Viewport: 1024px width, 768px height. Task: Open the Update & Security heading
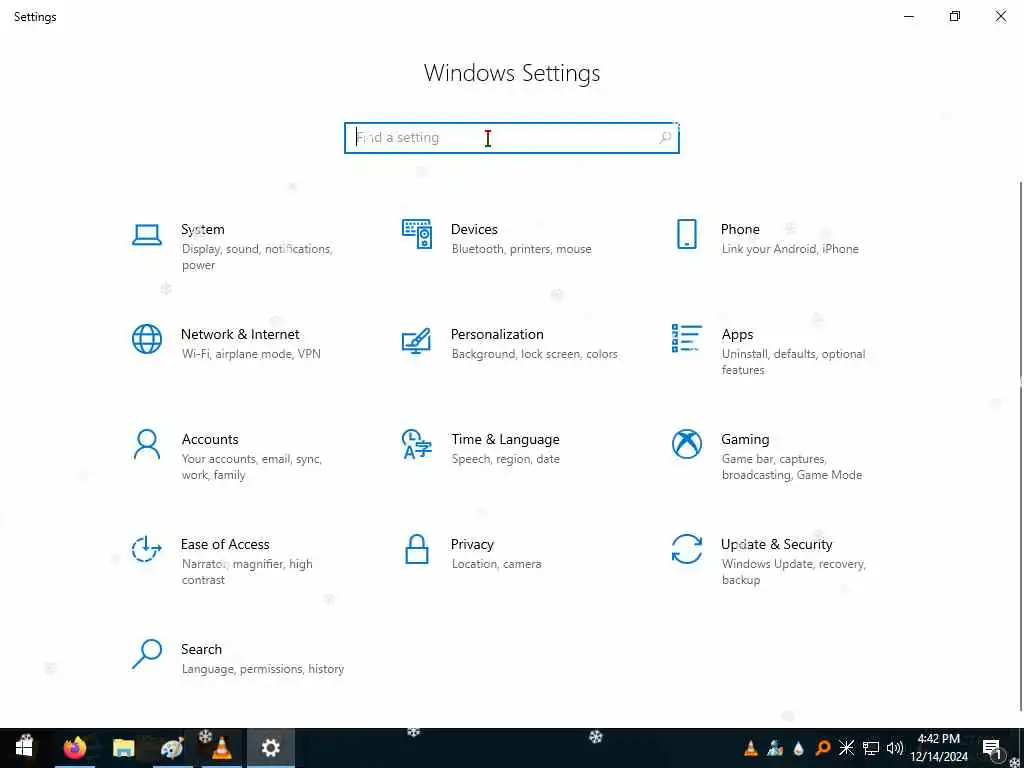coord(776,545)
